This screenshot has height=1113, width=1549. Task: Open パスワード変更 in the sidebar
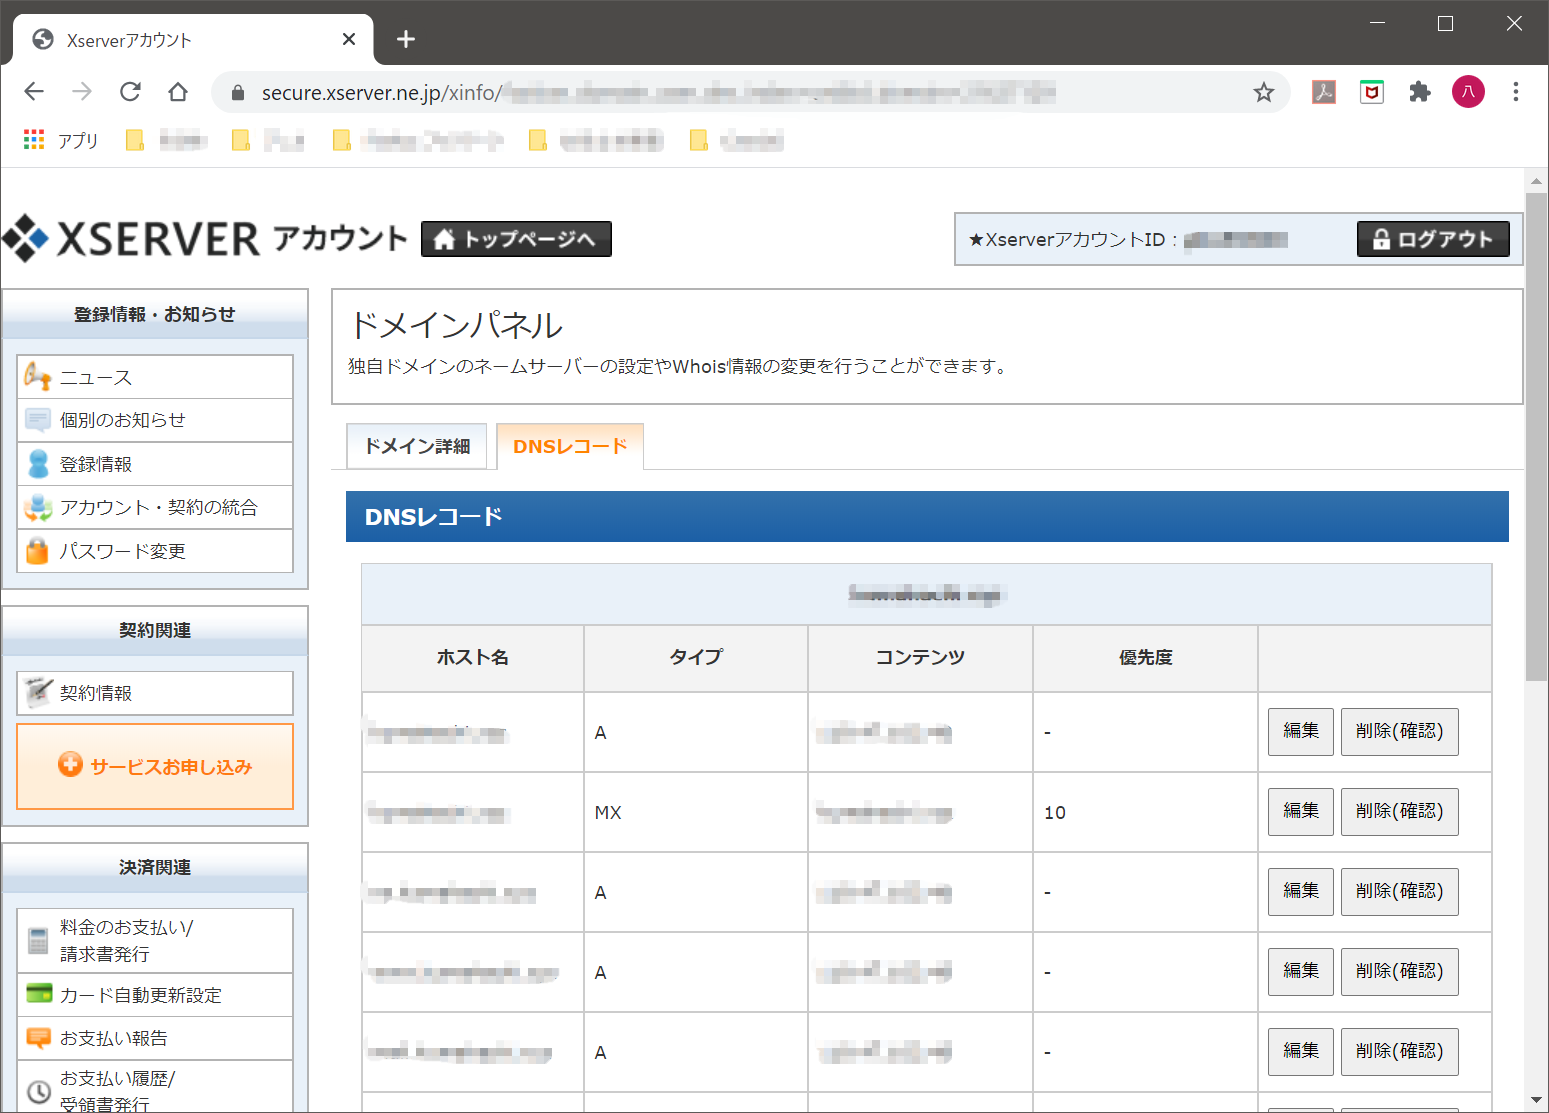[x=155, y=551]
